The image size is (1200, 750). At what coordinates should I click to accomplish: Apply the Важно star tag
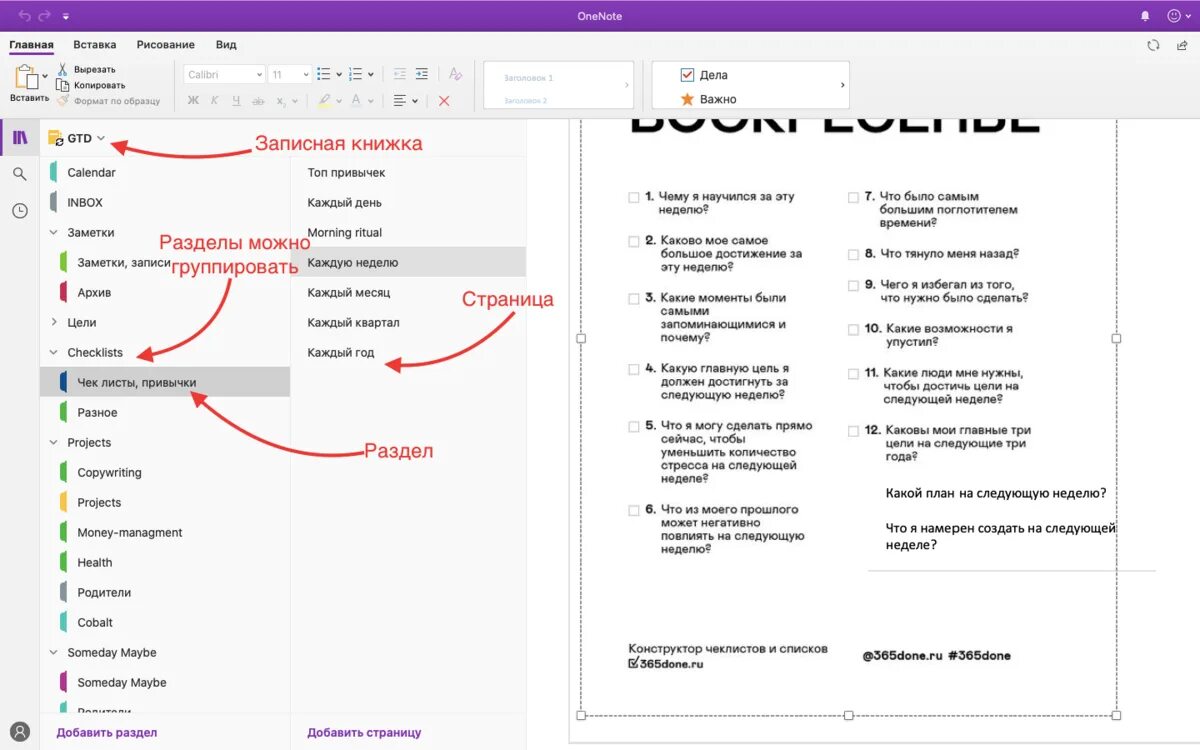[x=708, y=99]
